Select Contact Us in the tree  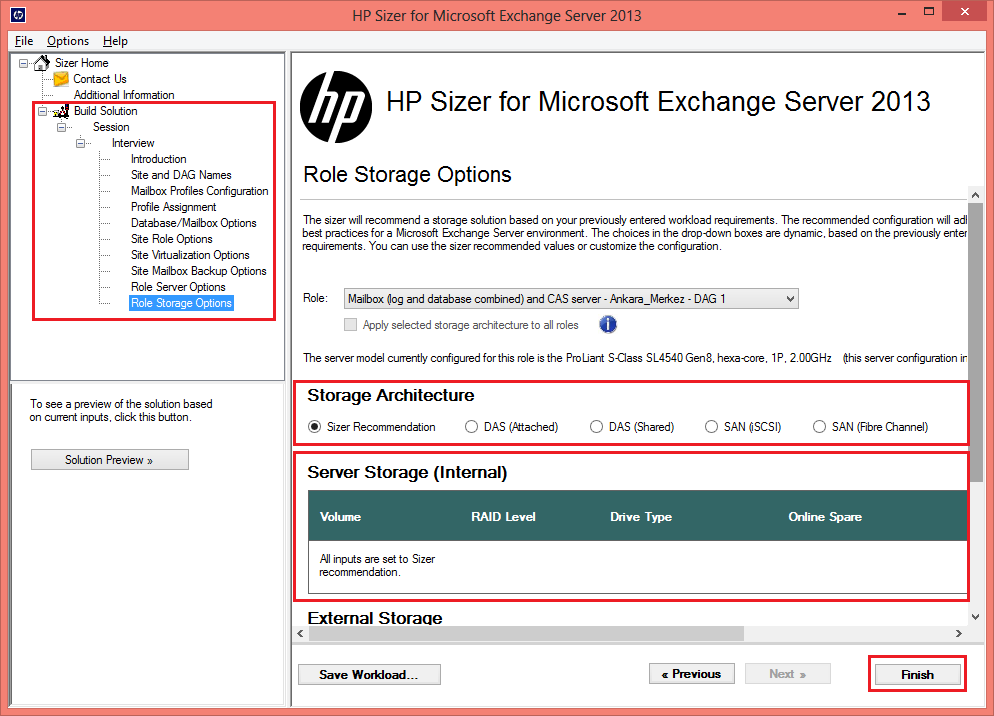click(x=100, y=79)
